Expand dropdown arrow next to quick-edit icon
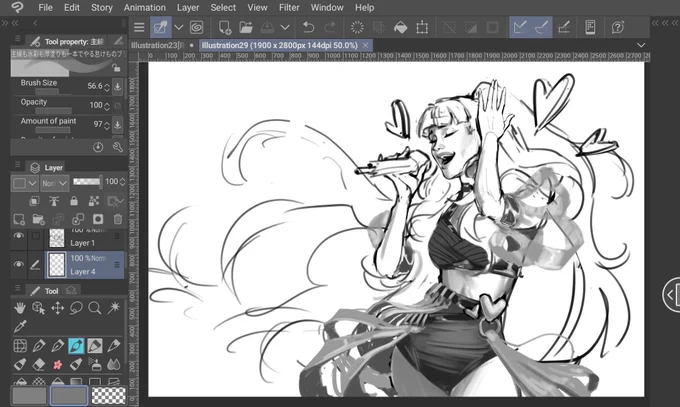The width and height of the screenshot is (680, 407). pyautogui.click(x=179, y=27)
